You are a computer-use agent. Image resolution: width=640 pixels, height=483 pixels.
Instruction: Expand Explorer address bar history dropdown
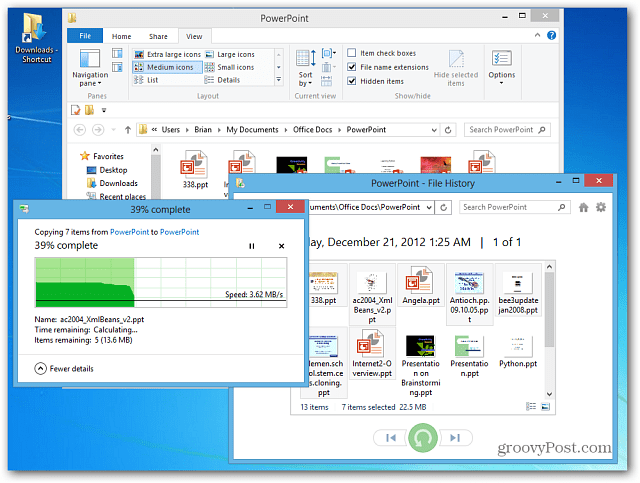(434, 130)
